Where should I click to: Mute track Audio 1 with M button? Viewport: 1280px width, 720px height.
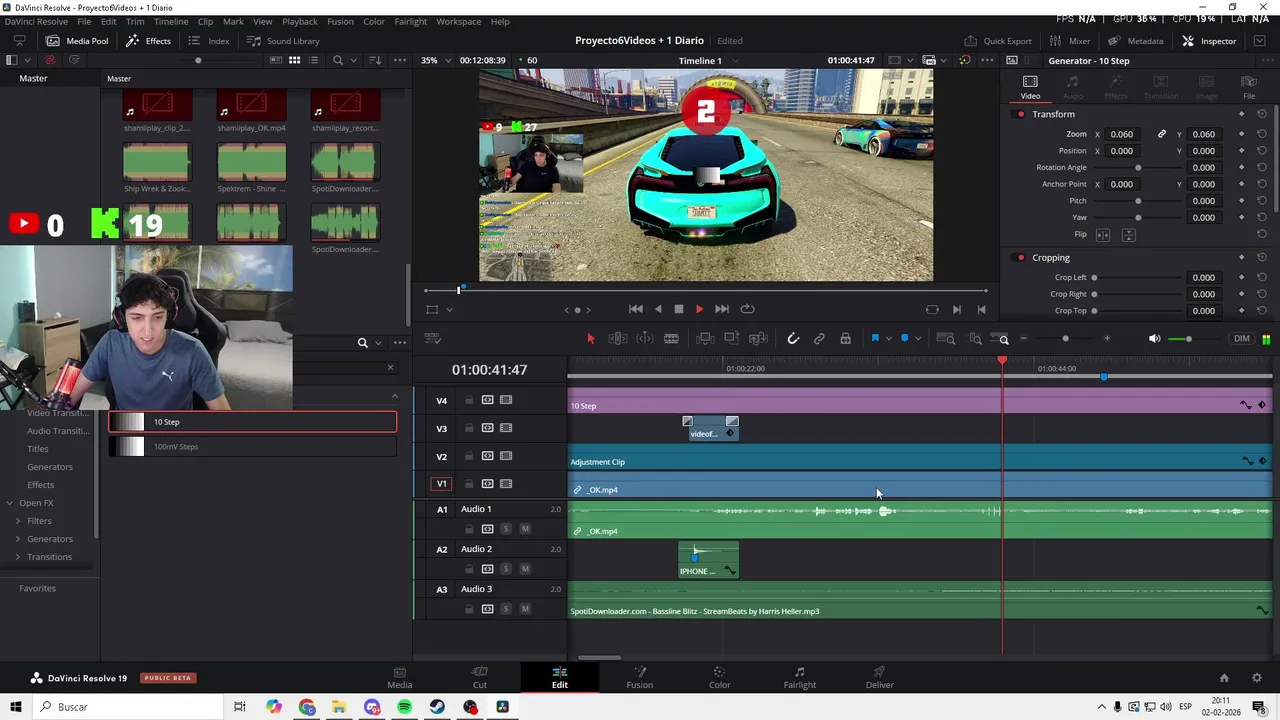[525, 529]
